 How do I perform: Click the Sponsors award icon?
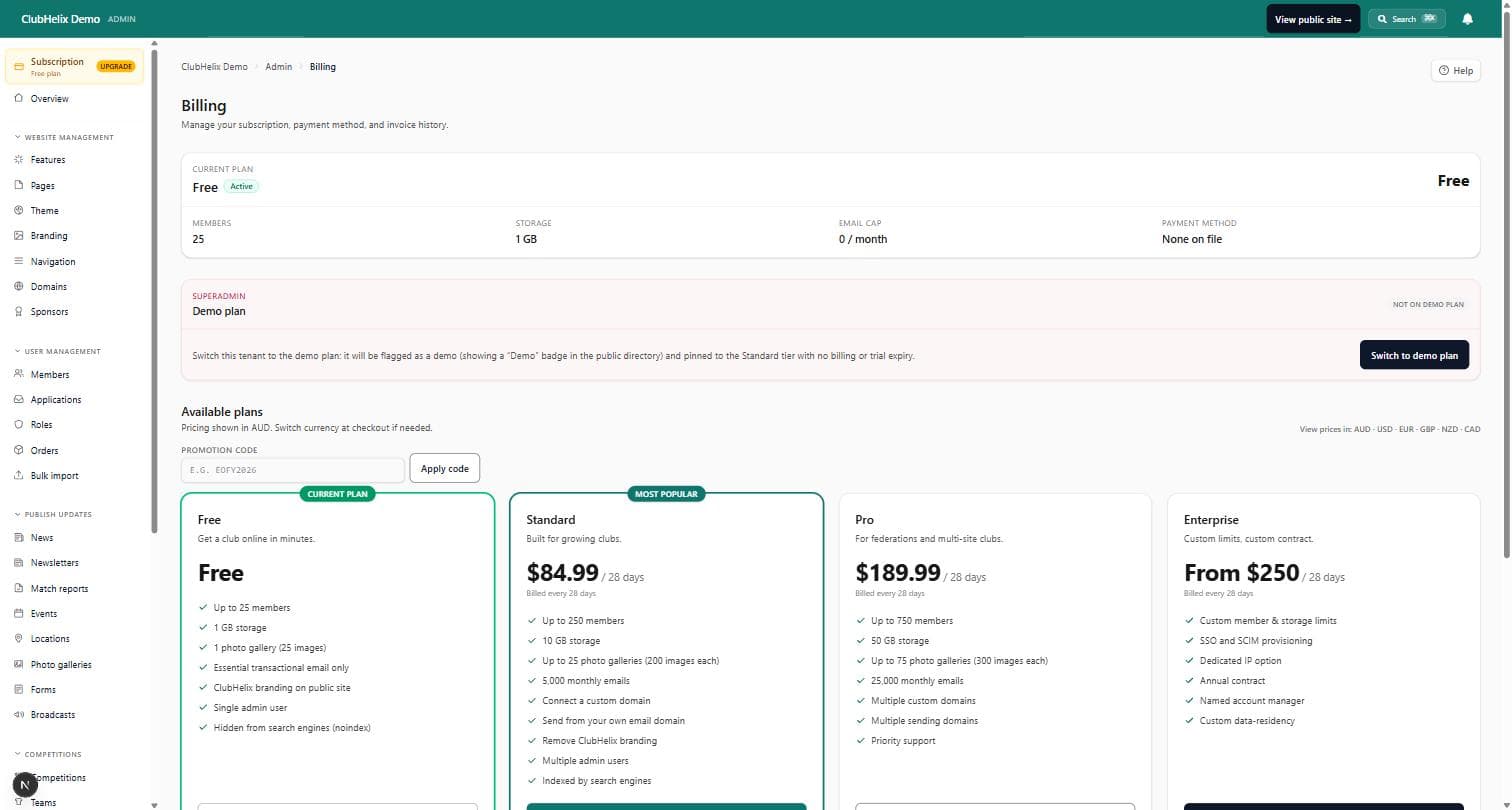point(19,311)
